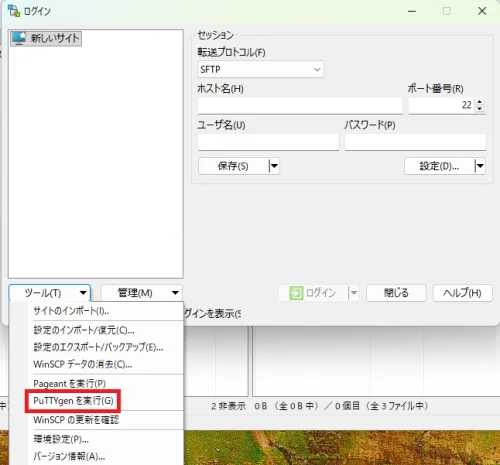The height and width of the screenshot is (465, 500).
Task: Click the 閉じる button
Action: pos(396,293)
